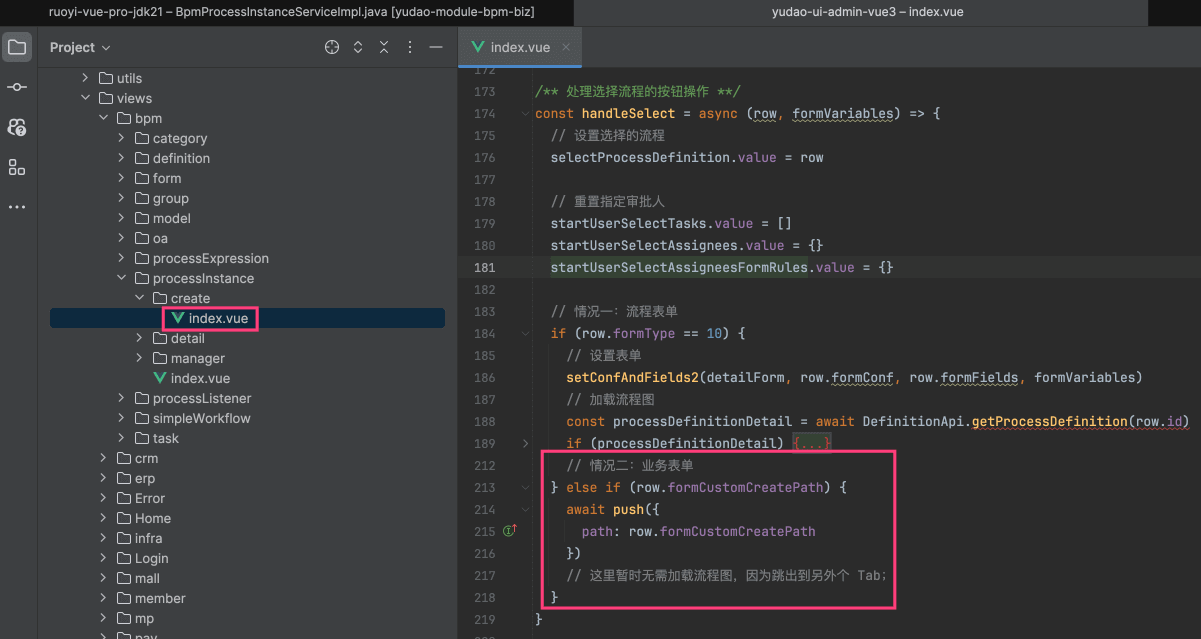
Task: Collapse the handleSelect function fold arrow
Action: point(526,114)
